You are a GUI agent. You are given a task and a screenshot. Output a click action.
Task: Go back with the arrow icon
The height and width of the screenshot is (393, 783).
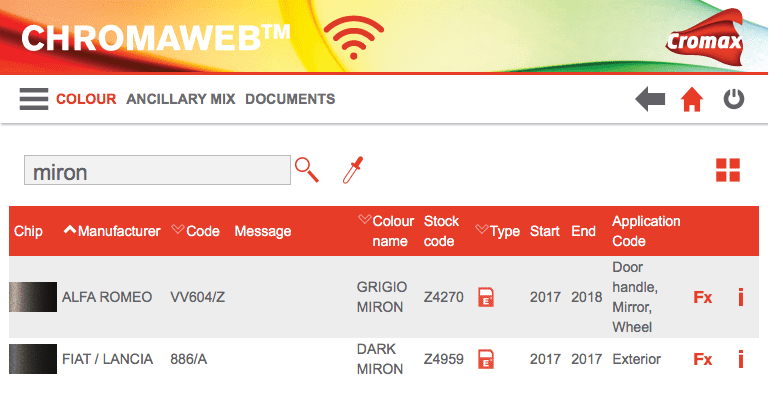point(650,99)
